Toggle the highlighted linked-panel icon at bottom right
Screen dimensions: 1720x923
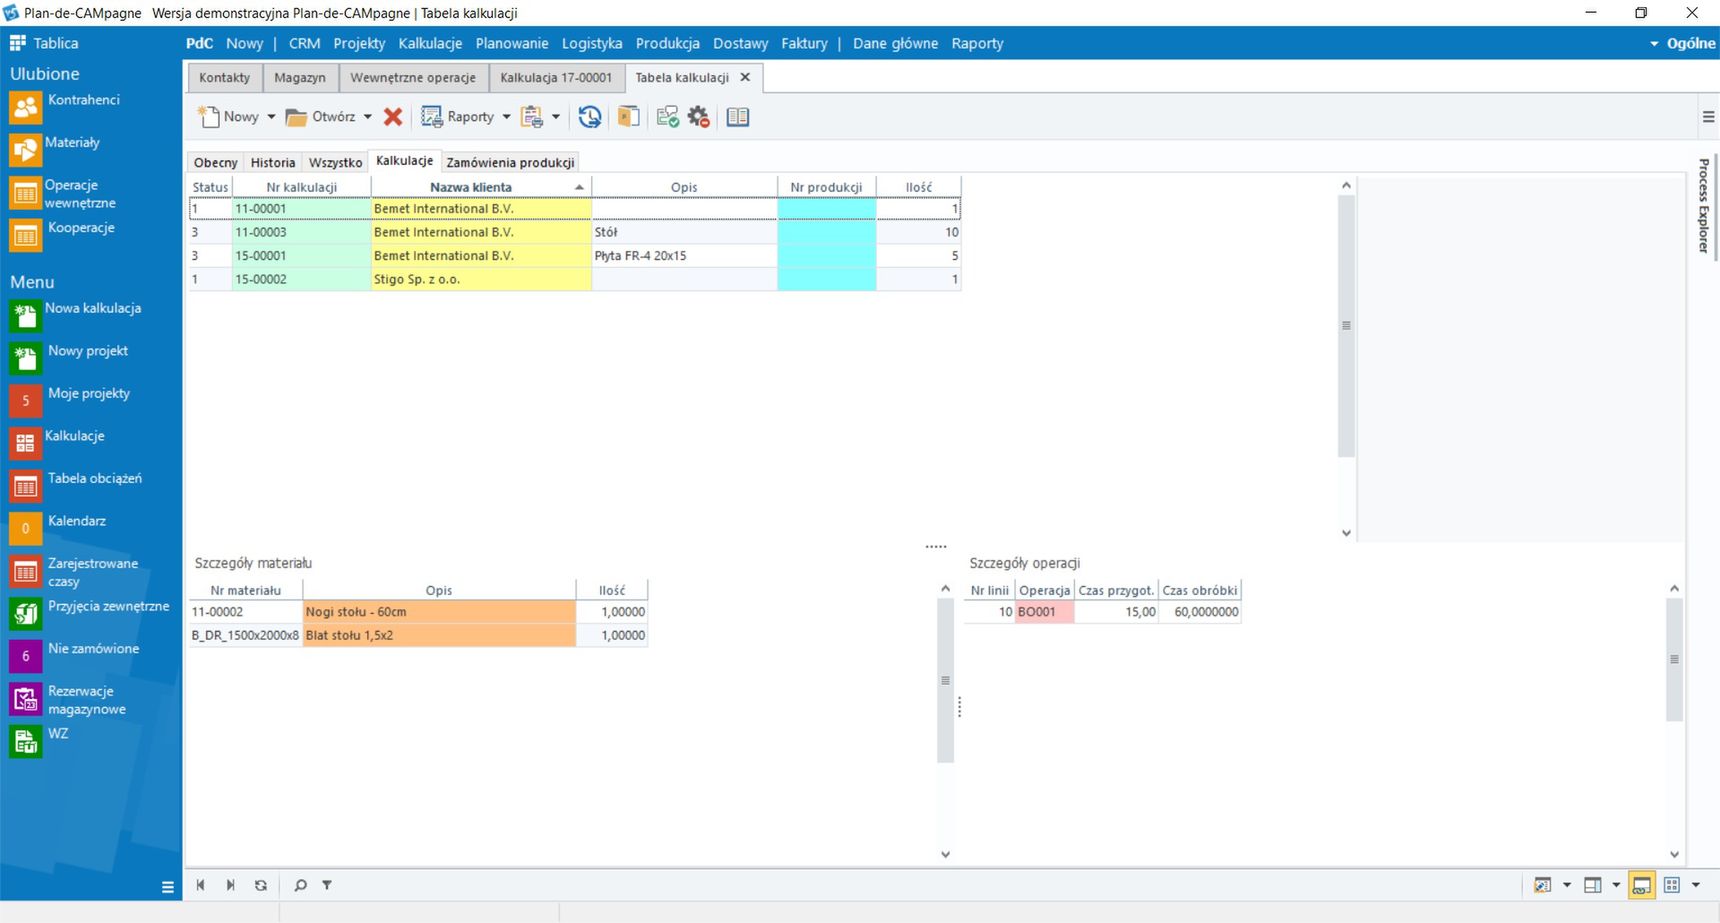tap(1642, 885)
